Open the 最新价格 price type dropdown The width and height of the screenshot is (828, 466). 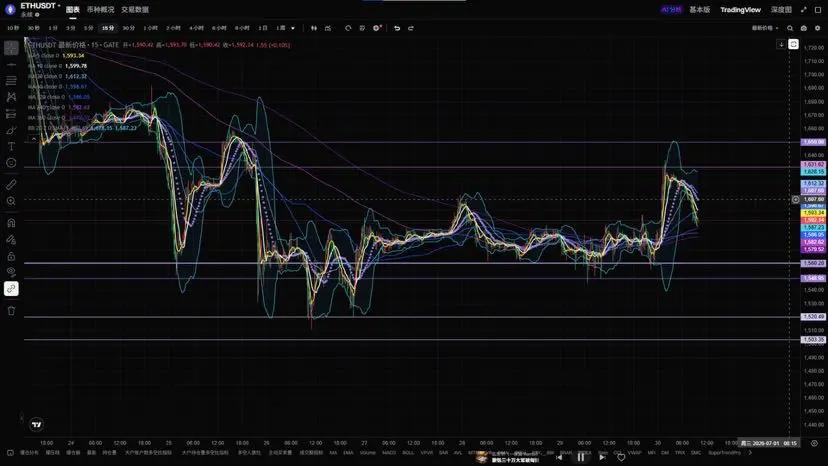(765, 28)
